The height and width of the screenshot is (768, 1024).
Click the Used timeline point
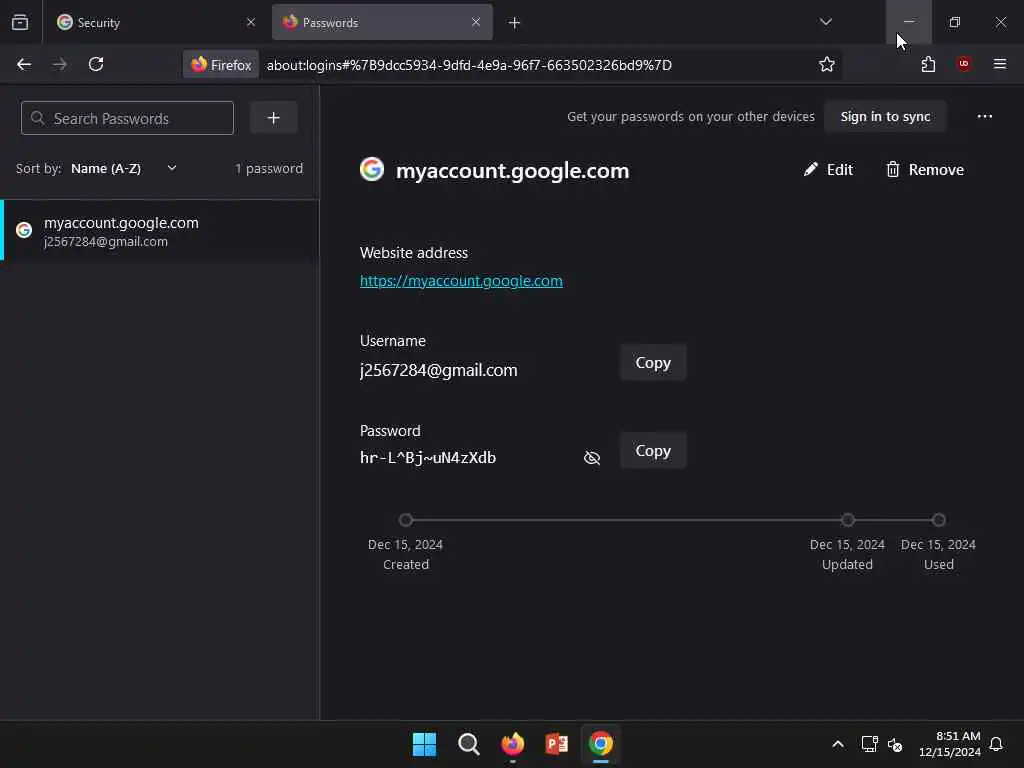pyautogui.click(x=938, y=520)
